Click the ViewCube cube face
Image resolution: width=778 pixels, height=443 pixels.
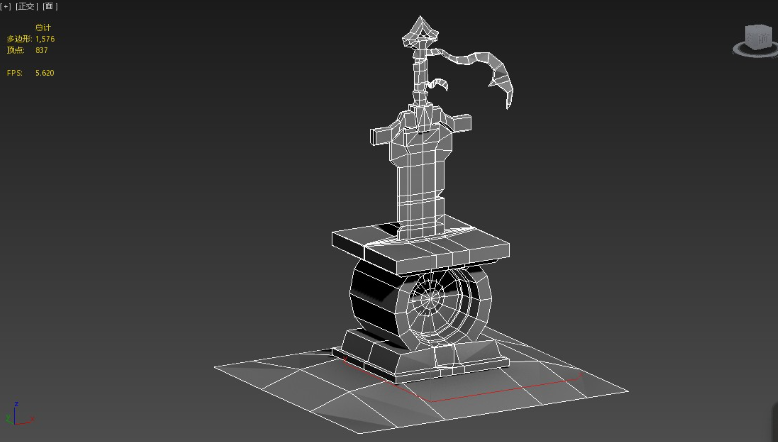point(758,37)
